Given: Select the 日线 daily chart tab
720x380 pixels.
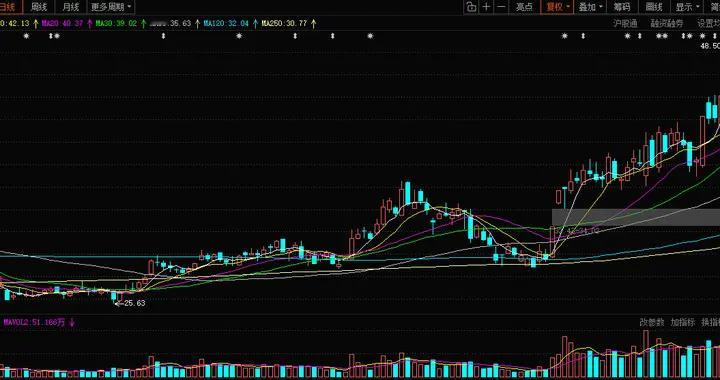Looking at the screenshot, I should (8, 7).
